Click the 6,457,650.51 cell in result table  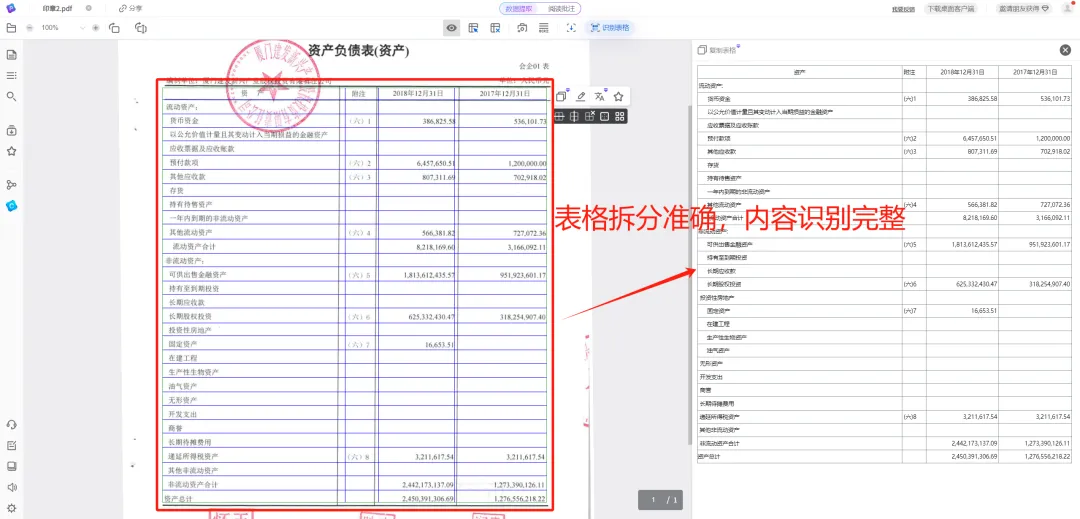963,138
